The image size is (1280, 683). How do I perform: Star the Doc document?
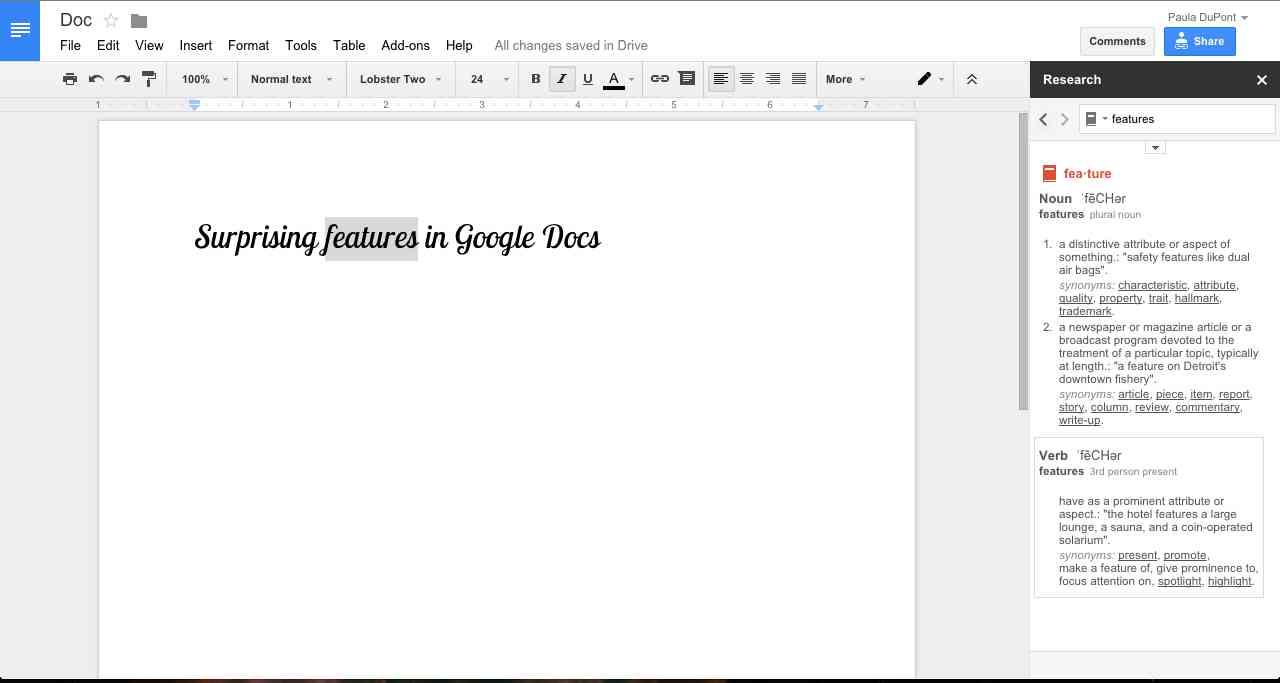(x=110, y=19)
